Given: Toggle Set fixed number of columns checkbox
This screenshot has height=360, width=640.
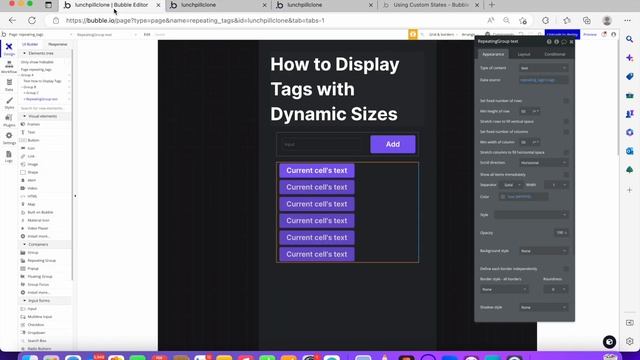Looking at the screenshot, I should point(566,132).
